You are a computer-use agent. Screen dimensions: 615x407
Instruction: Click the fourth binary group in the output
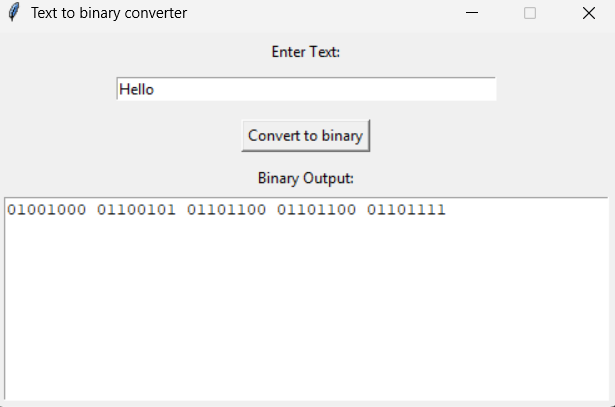pos(317,210)
